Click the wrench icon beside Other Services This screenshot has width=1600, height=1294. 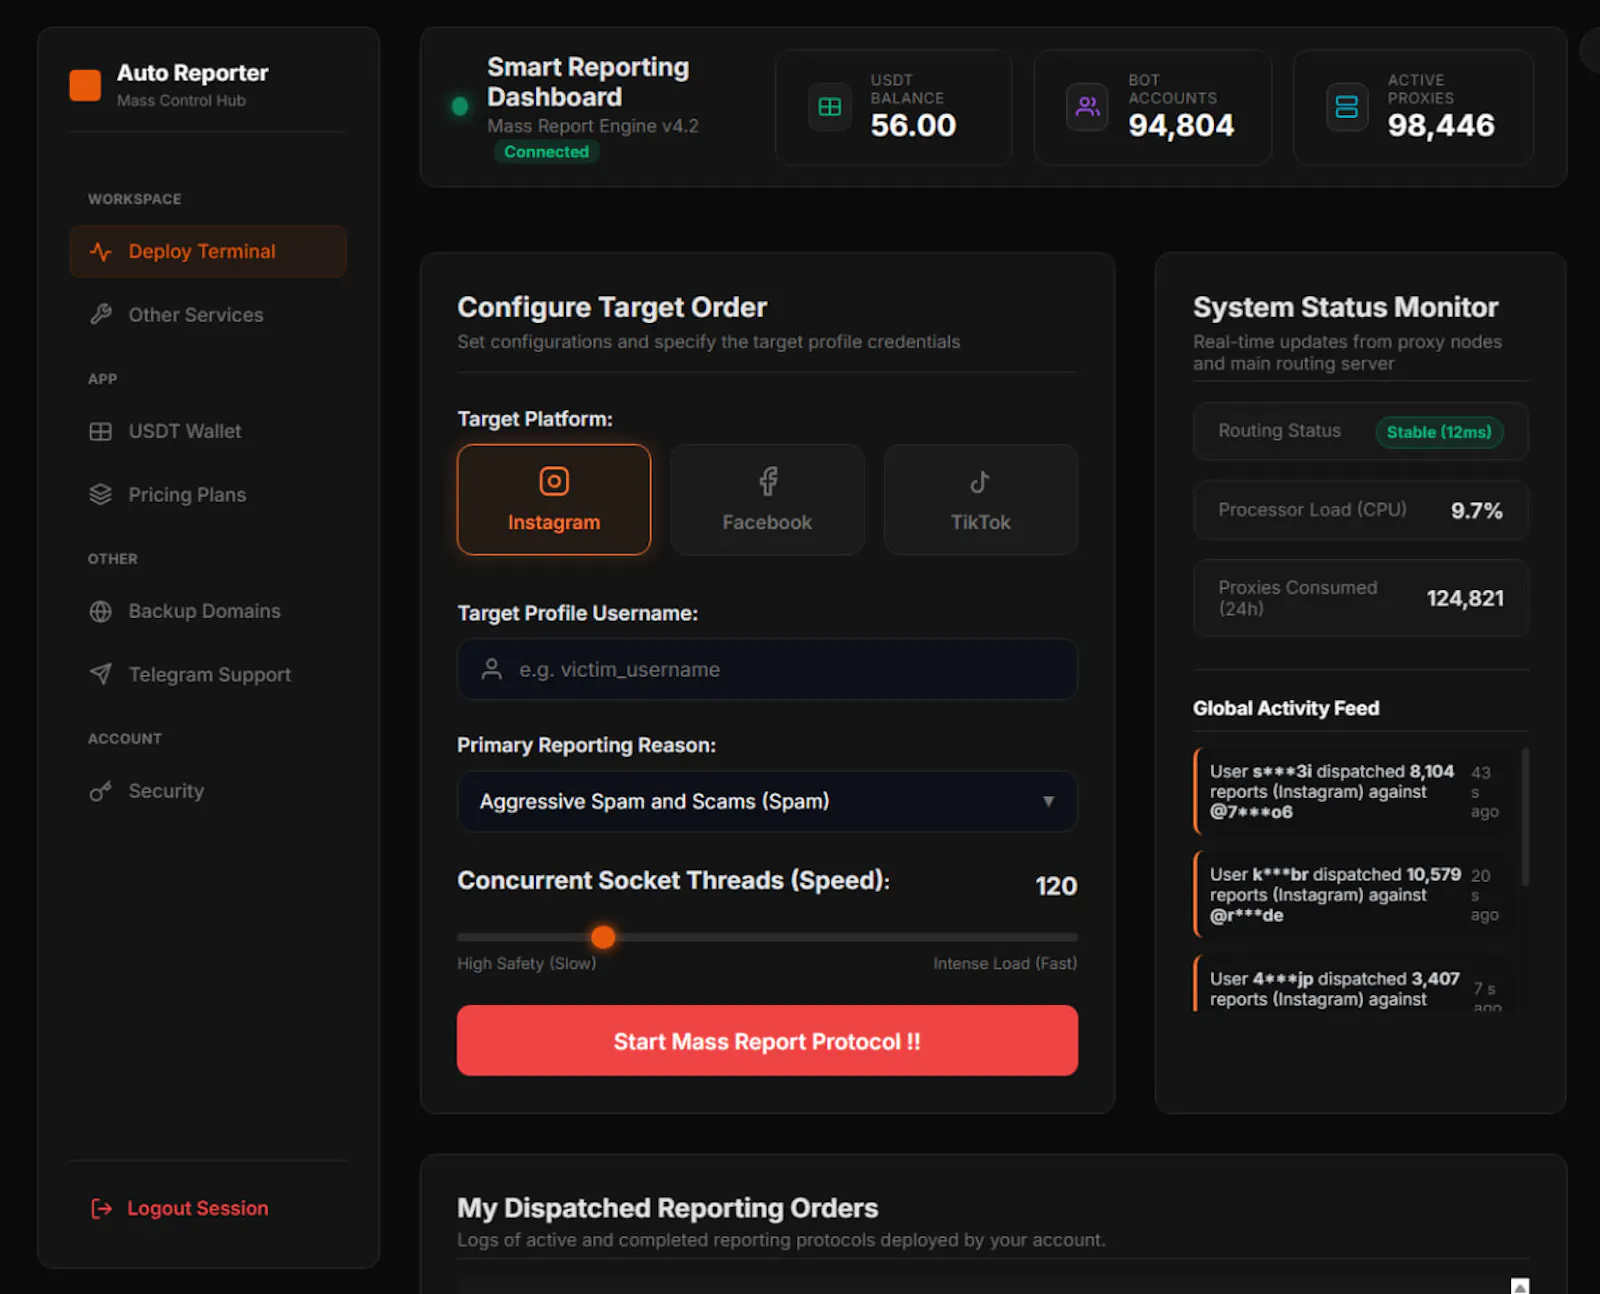100,314
